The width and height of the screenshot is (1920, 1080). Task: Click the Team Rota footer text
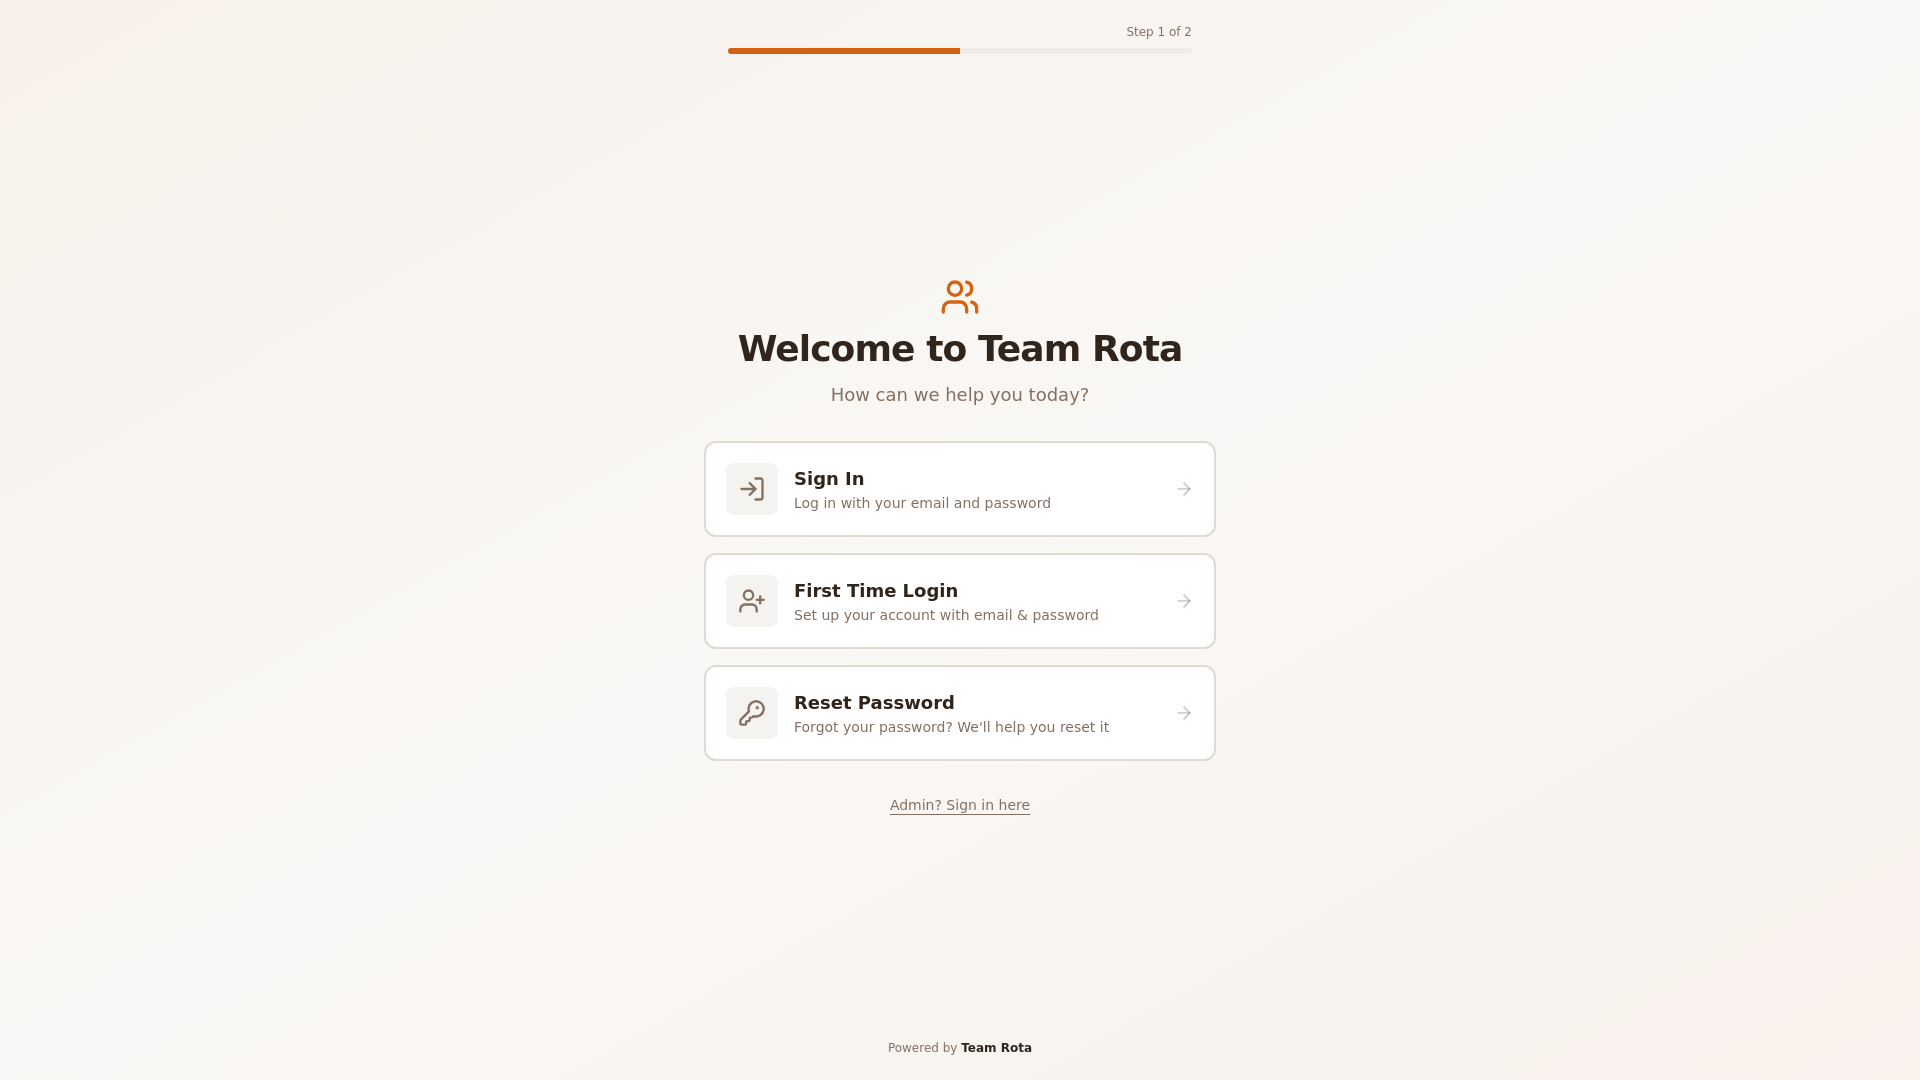click(996, 1048)
